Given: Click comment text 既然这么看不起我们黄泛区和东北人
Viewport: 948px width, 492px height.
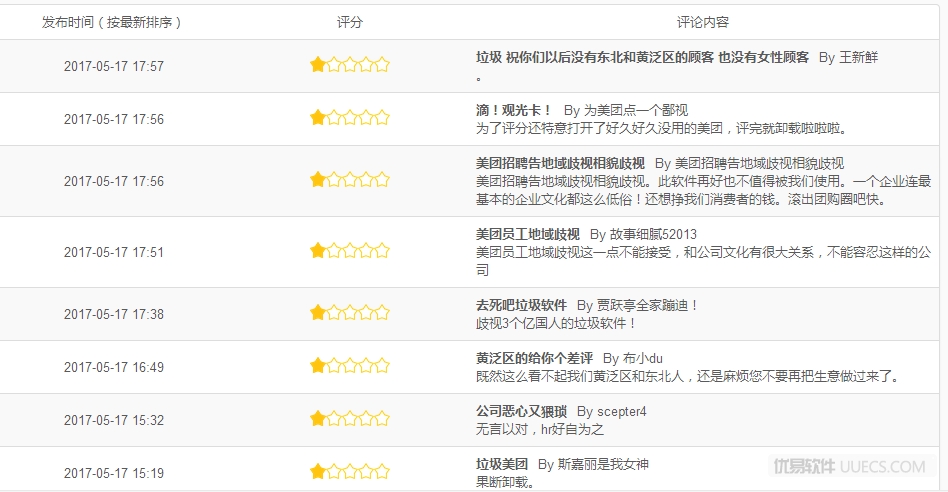Looking at the screenshot, I should [580, 376].
